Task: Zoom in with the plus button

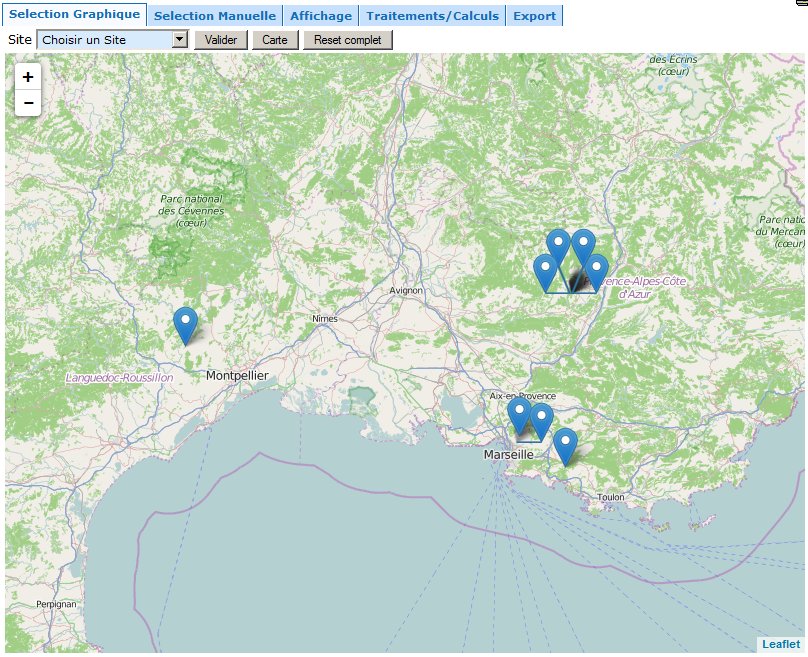Action: click(x=28, y=77)
